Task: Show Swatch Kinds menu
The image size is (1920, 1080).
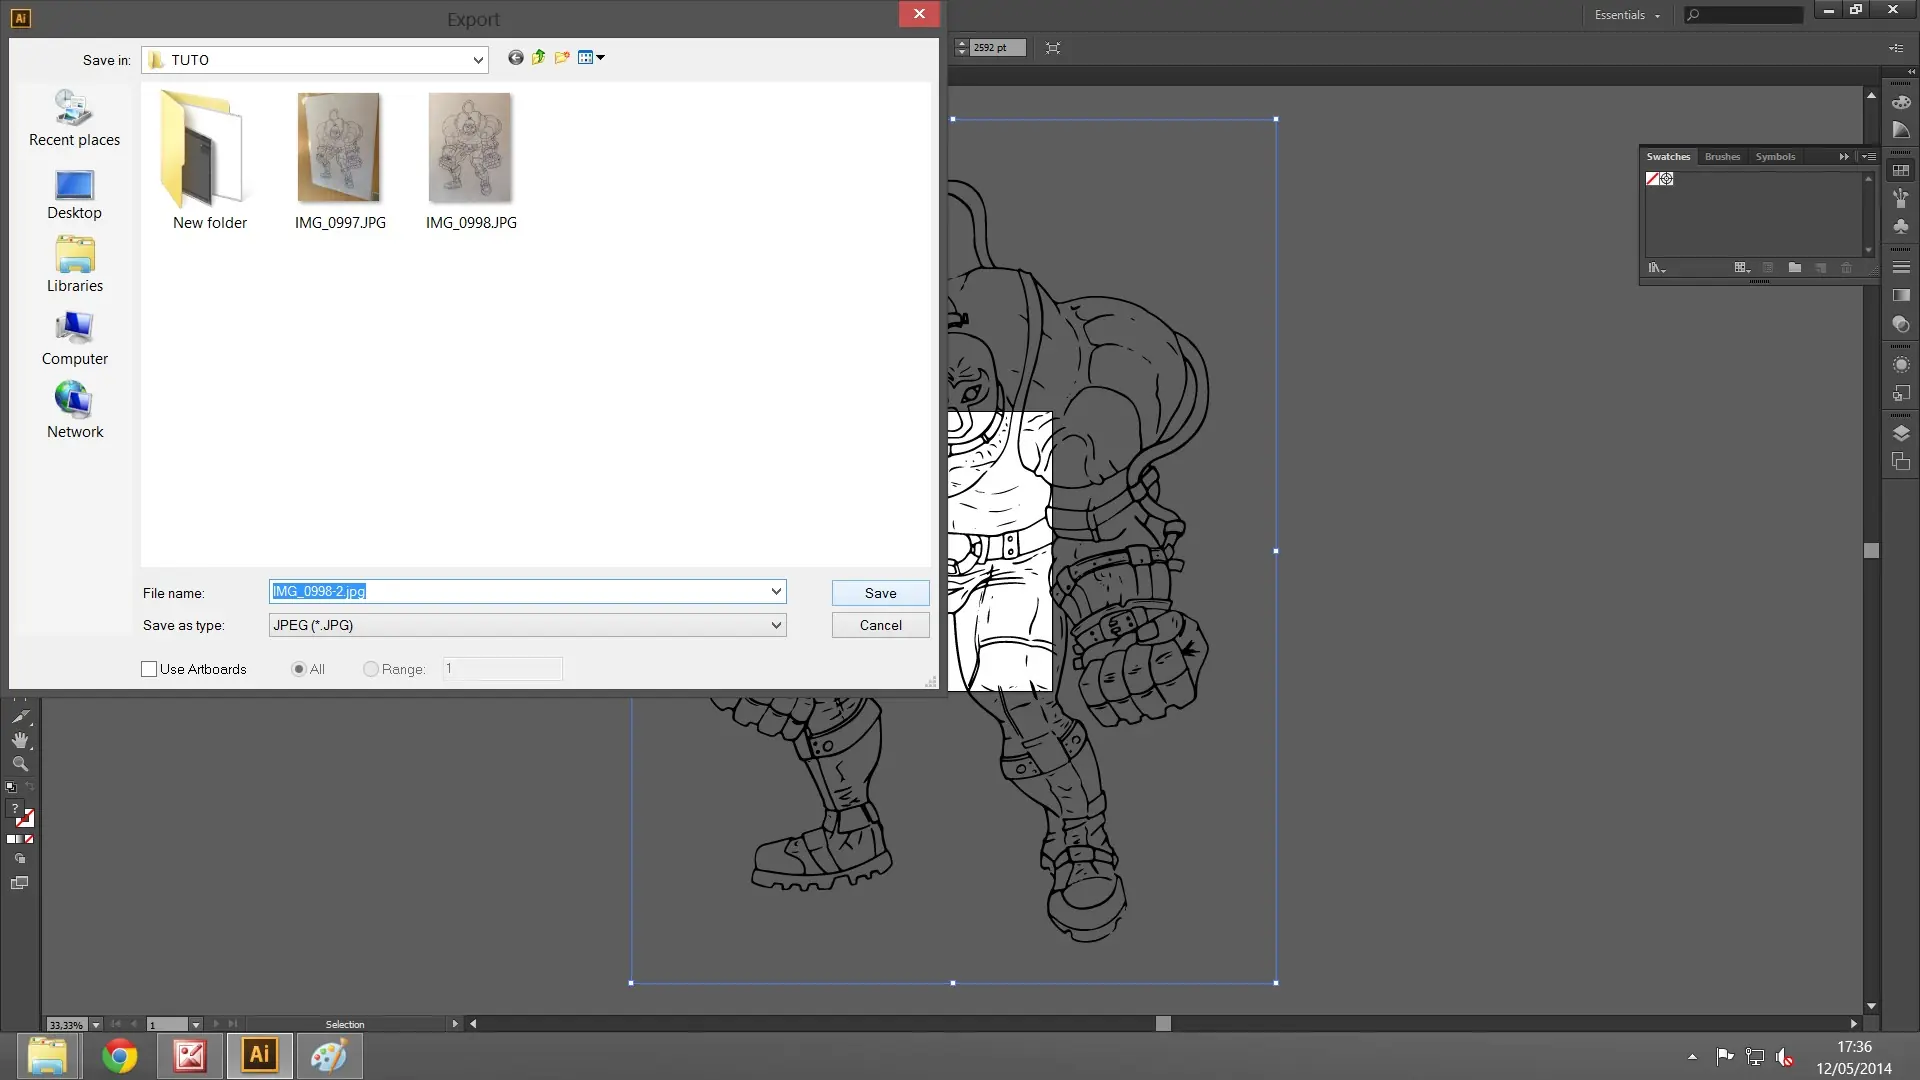Action: click(1742, 268)
